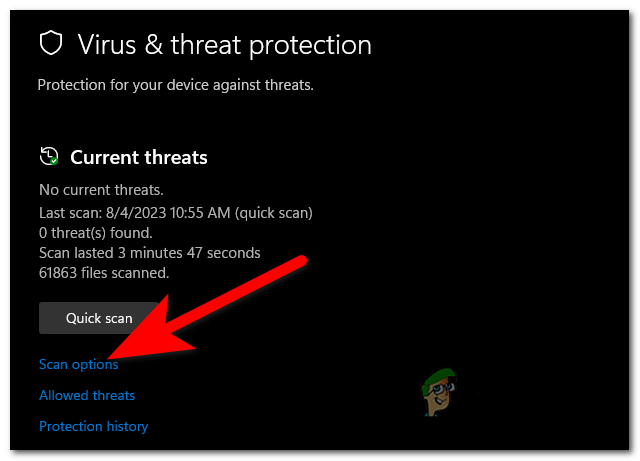
Task: Open the Allowed threats link
Action: pyautogui.click(x=87, y=395)
